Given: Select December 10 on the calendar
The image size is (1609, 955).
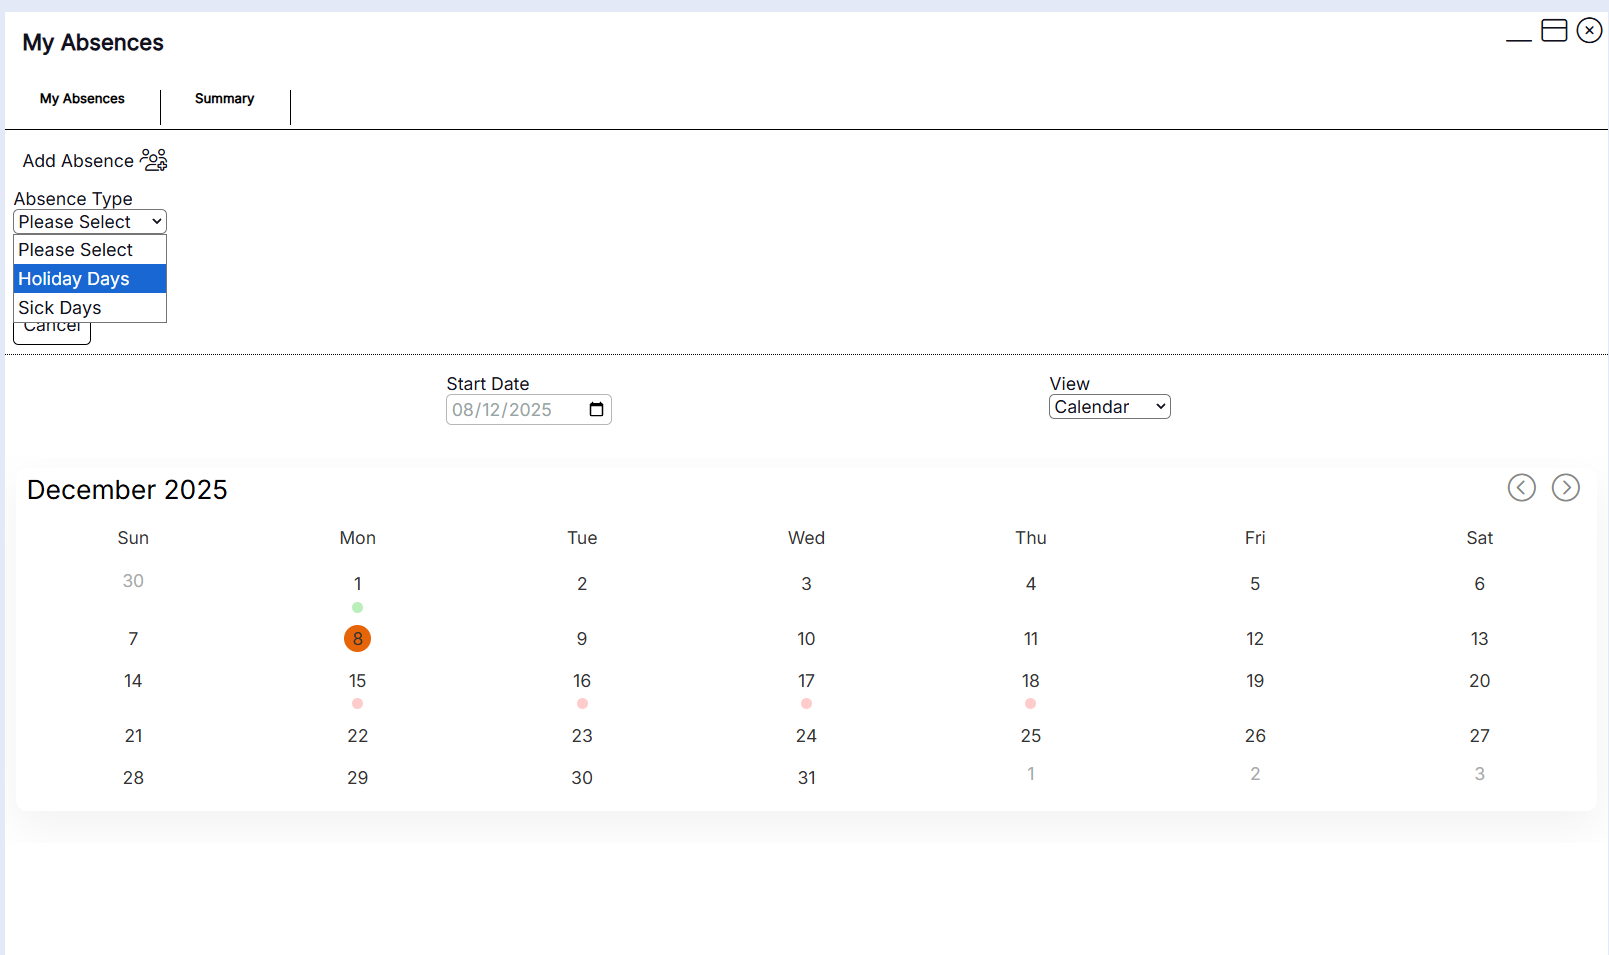Looking at the screenshot, I should coord(806,639).
